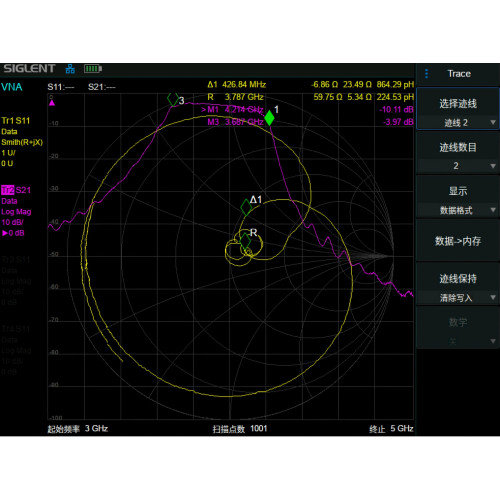Click the 终止 5 GHz stop frequency
This screenshot has width=500, height=500.
point(391,429)
